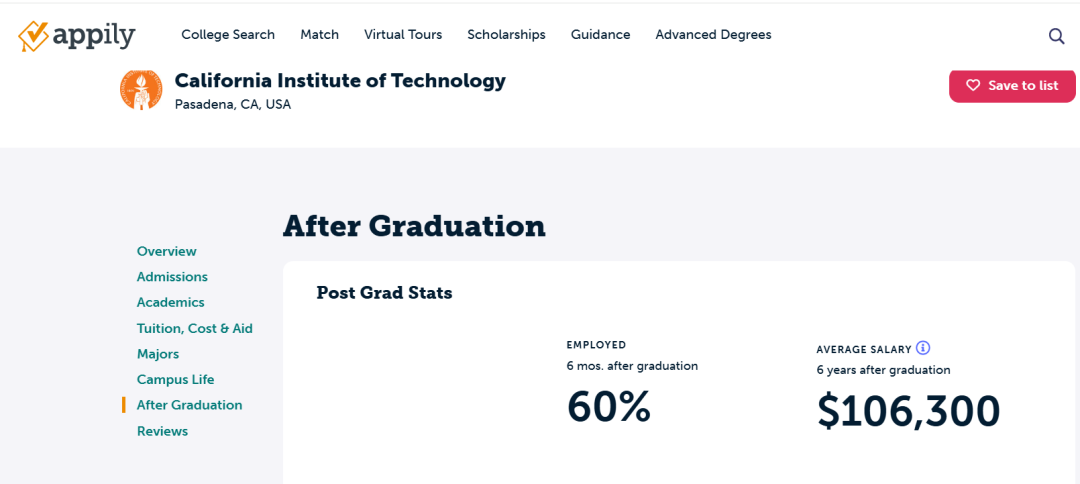The height and width of the screenshot is (484, 1080).
Task: Click the Save to list button
Action: point(1012,85)
